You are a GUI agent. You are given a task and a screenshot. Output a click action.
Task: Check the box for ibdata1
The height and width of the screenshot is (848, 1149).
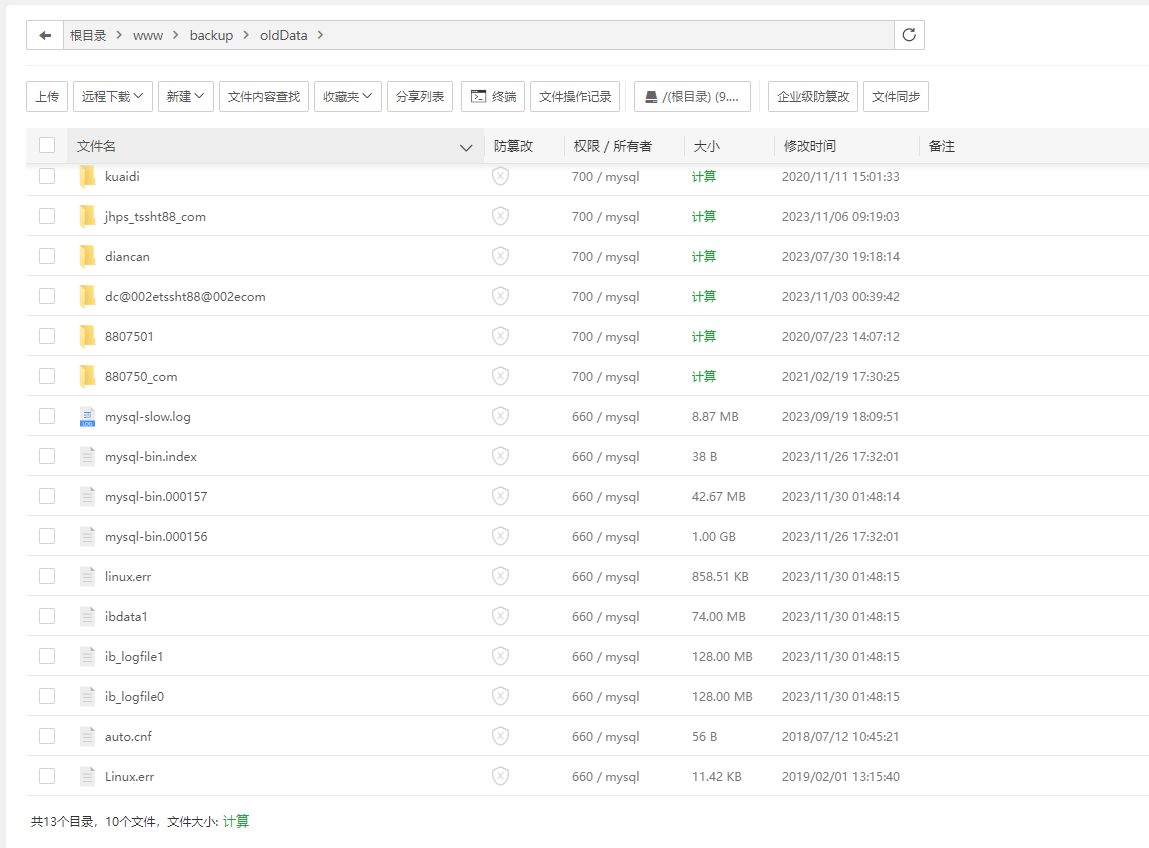47,616
